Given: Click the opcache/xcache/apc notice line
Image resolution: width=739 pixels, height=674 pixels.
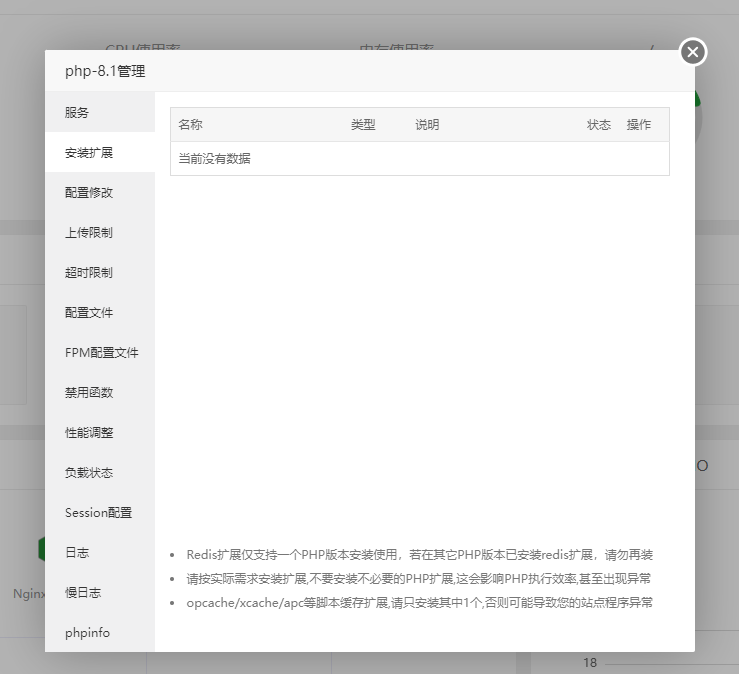Looking at the screenshot, I should (x=419, y=602).
